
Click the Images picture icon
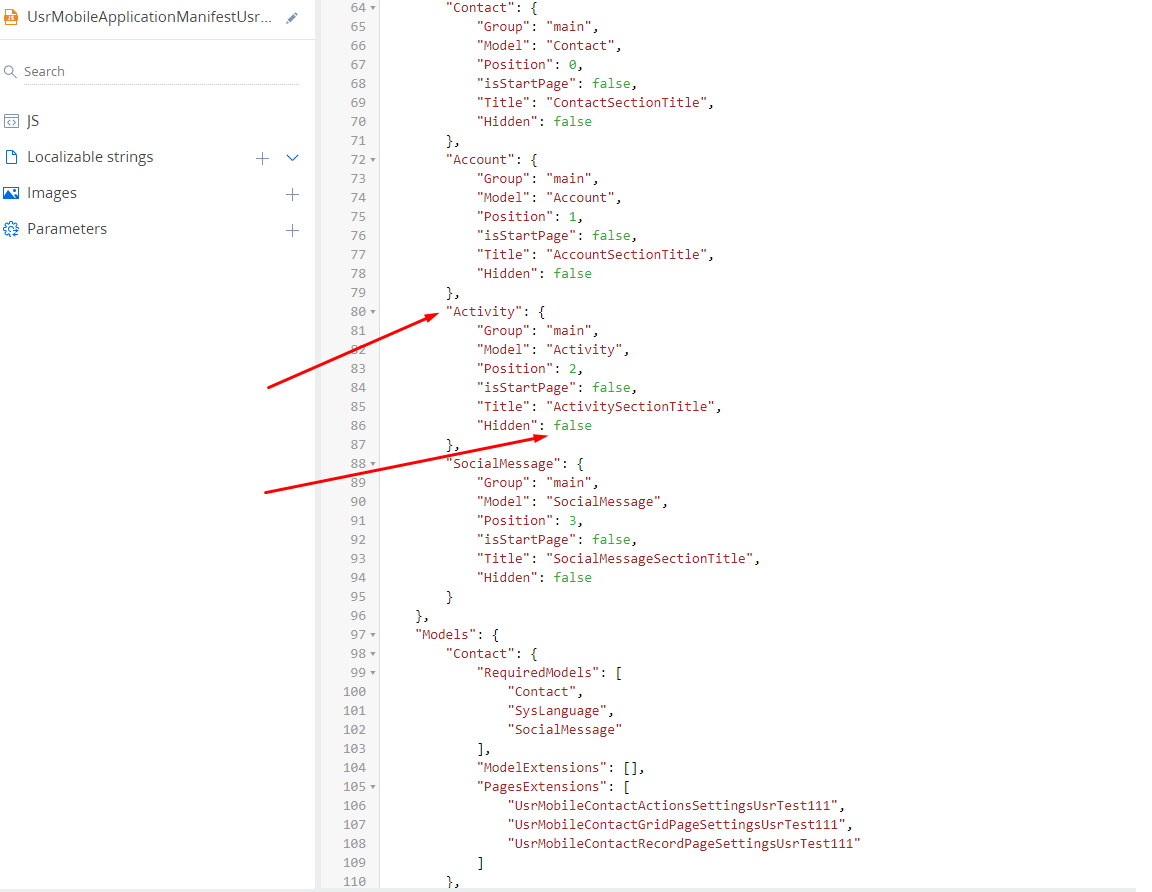tap(11, 193)
